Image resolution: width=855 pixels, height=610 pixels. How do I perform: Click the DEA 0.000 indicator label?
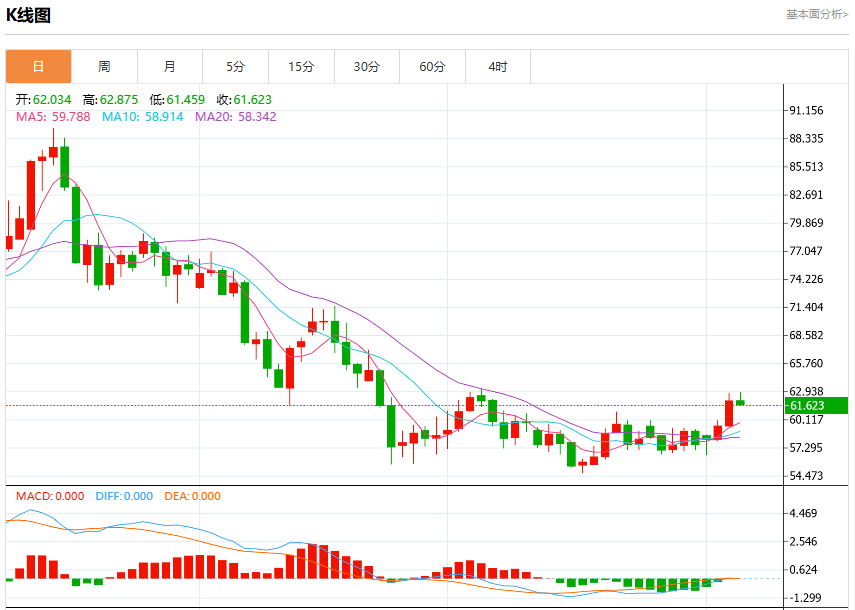[192, 496]
